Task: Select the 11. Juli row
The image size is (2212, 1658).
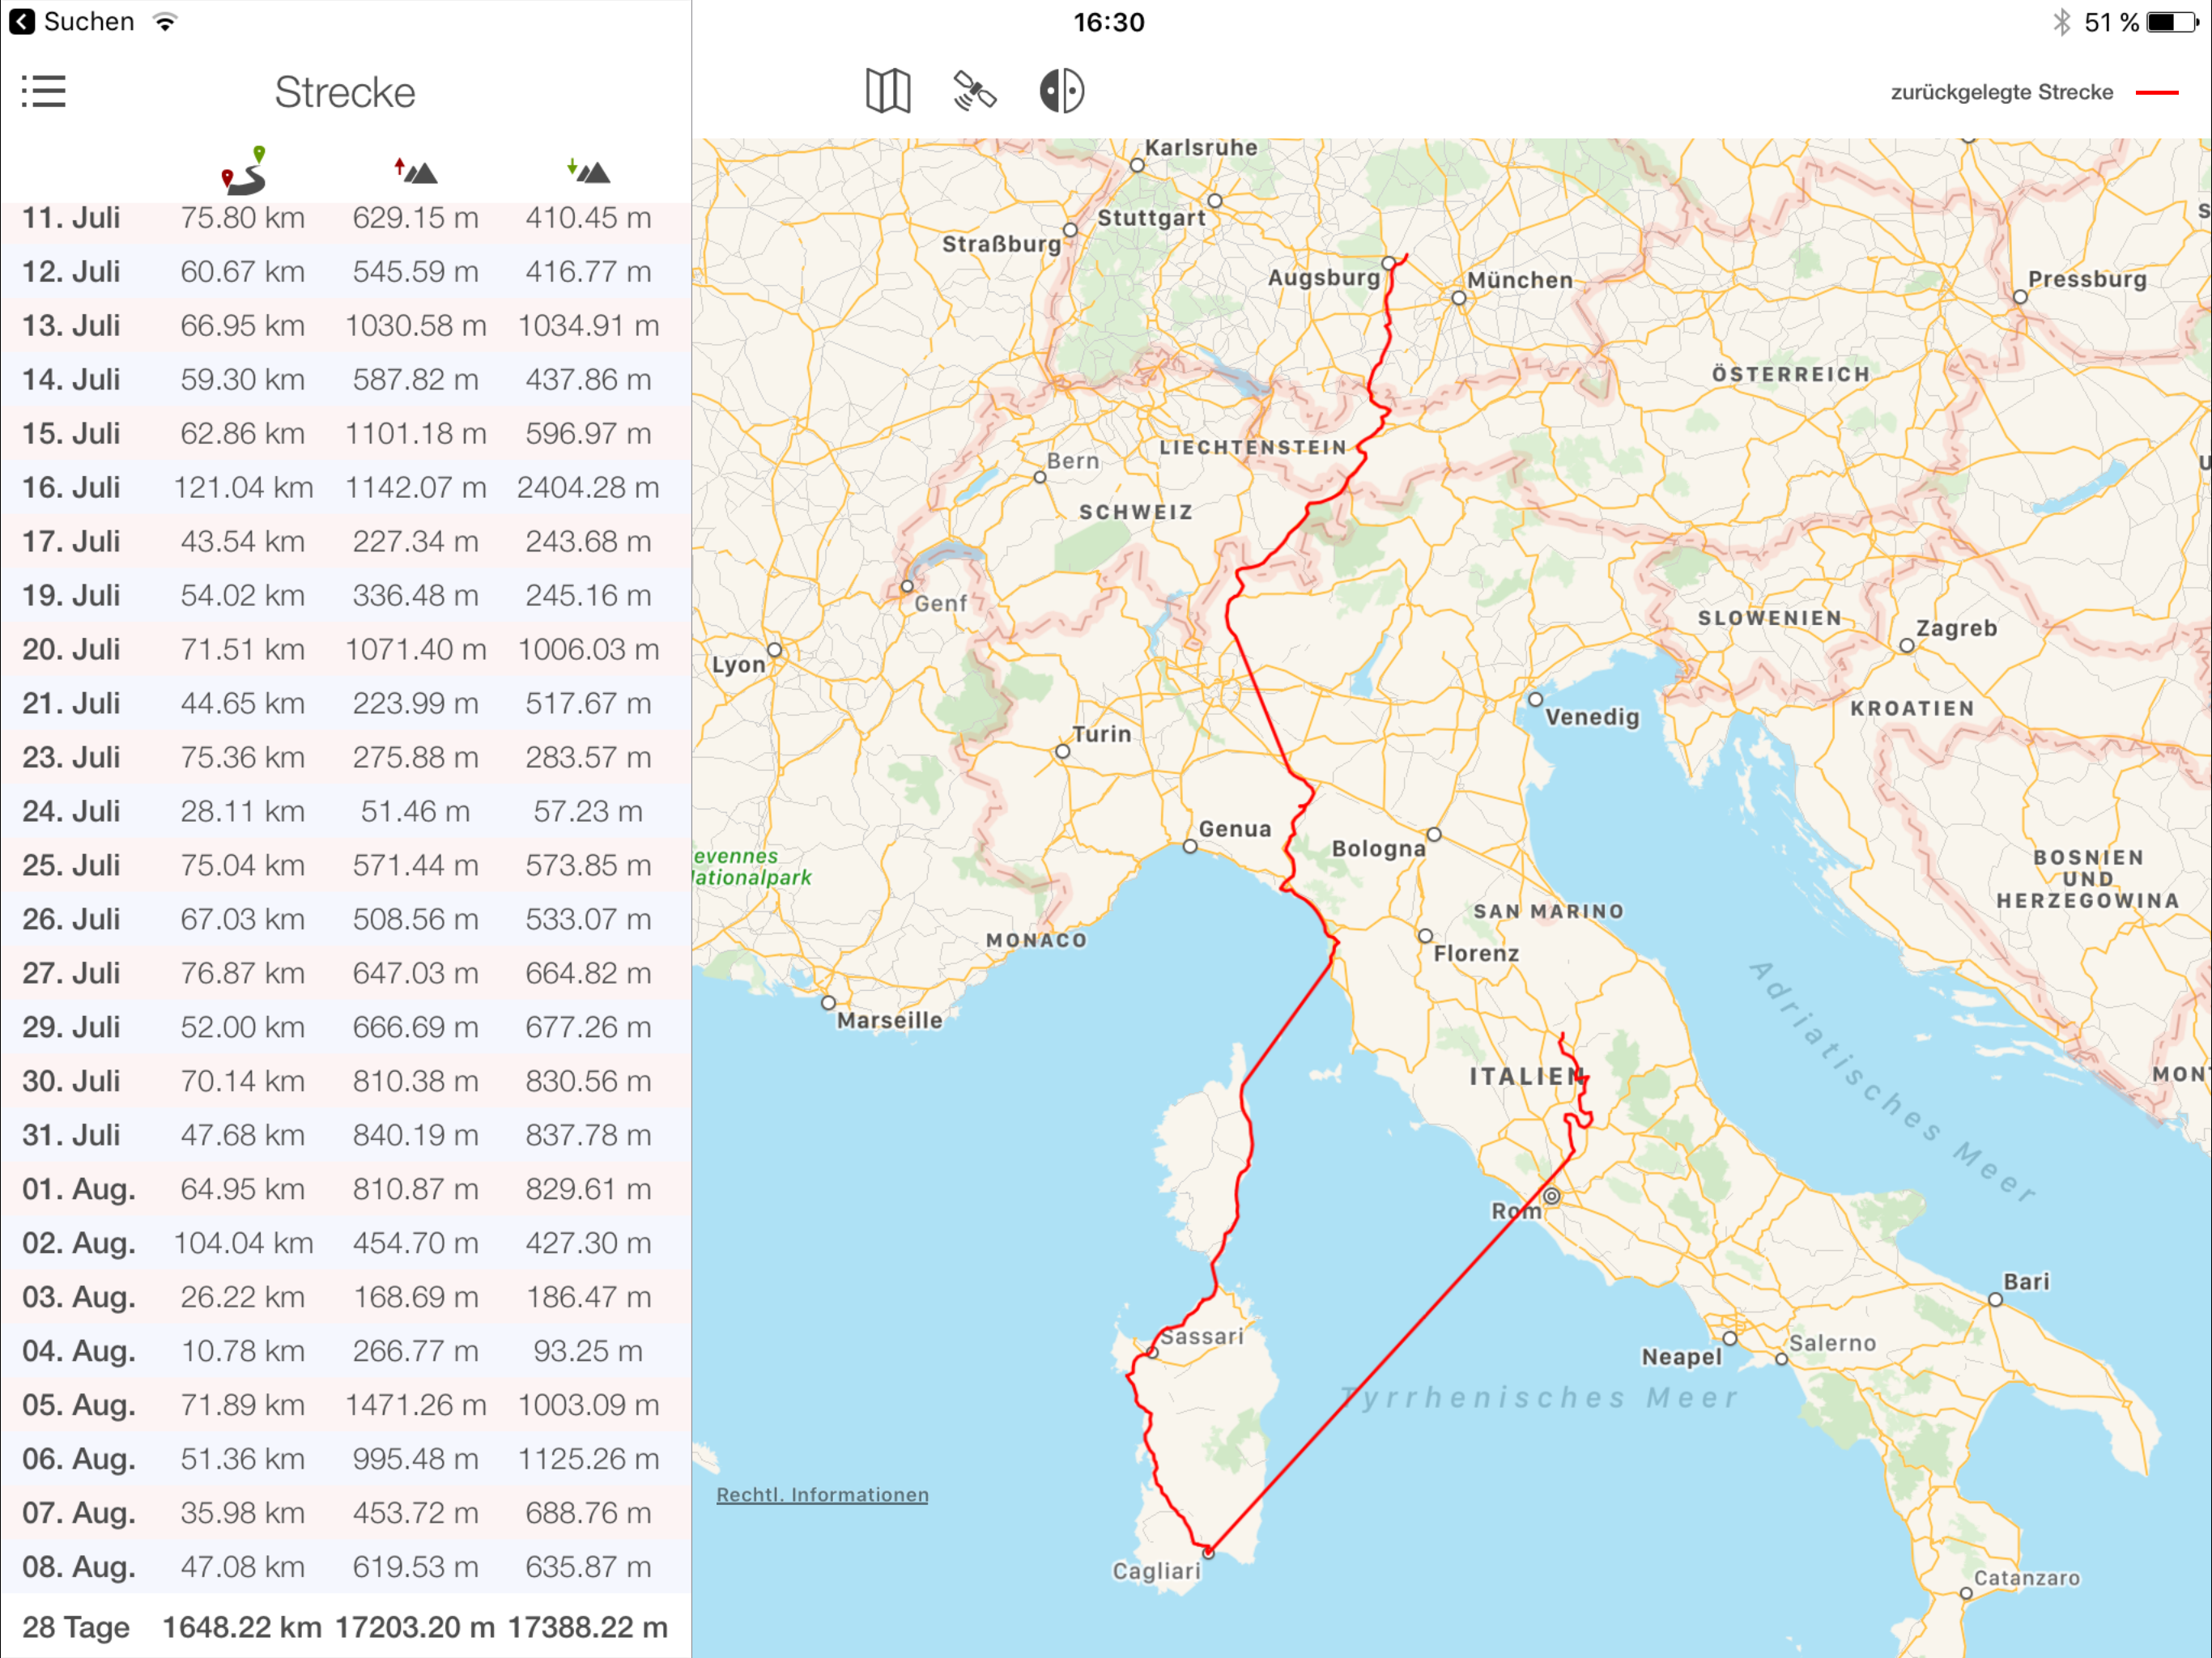Action: click(x=345, y=217)
